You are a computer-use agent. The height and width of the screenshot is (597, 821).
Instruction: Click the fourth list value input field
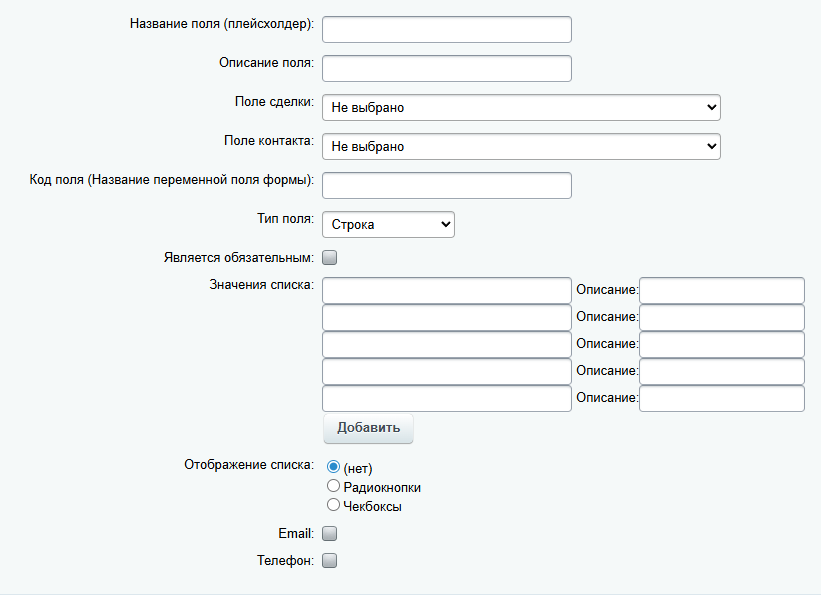446,371
